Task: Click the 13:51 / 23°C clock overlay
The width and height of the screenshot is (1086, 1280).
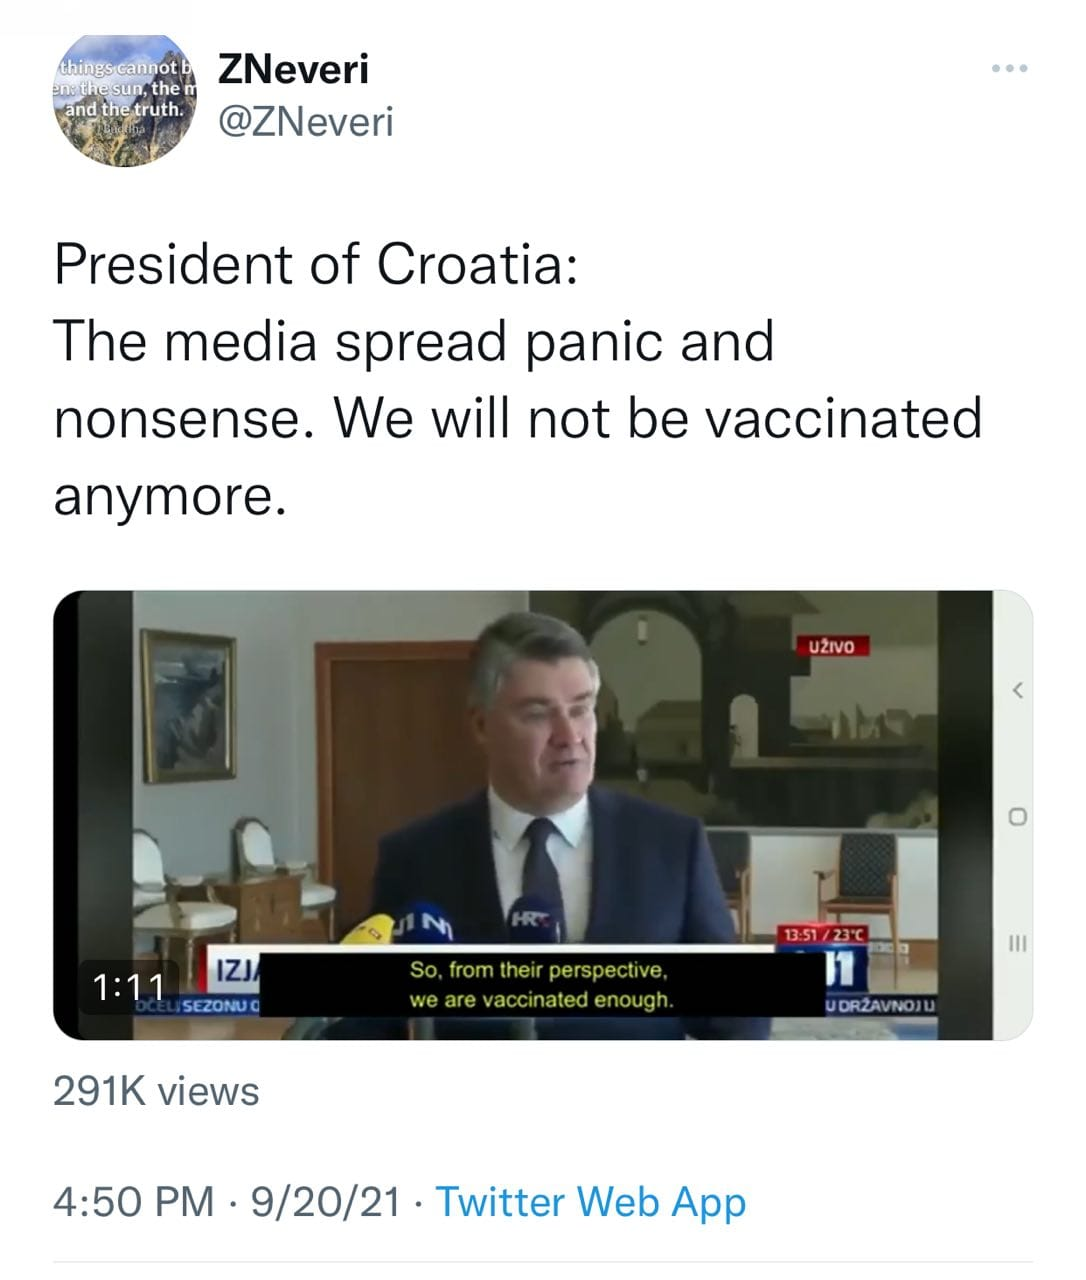Action: click(823, 934)
